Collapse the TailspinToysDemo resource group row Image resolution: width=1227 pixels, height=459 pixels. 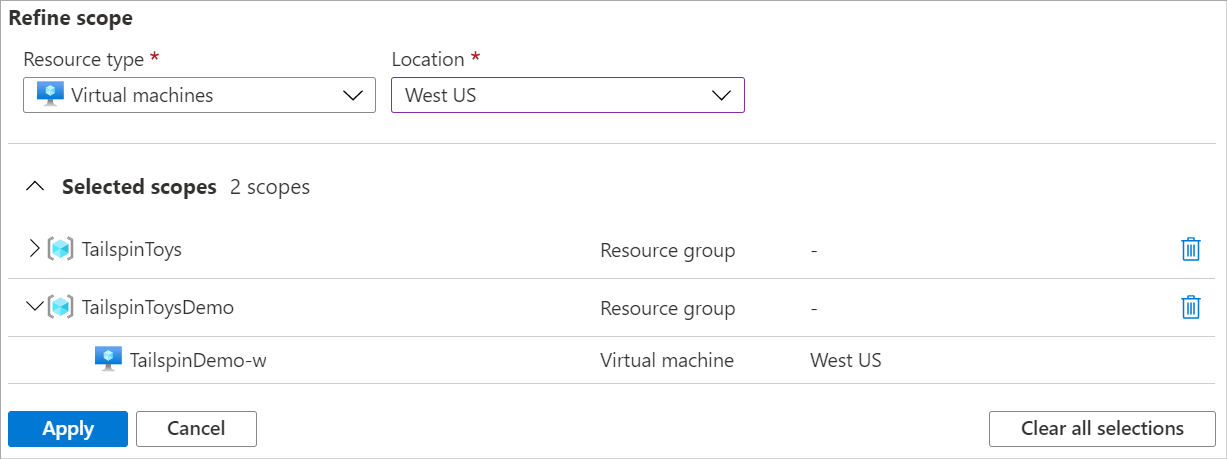[35, 308]
